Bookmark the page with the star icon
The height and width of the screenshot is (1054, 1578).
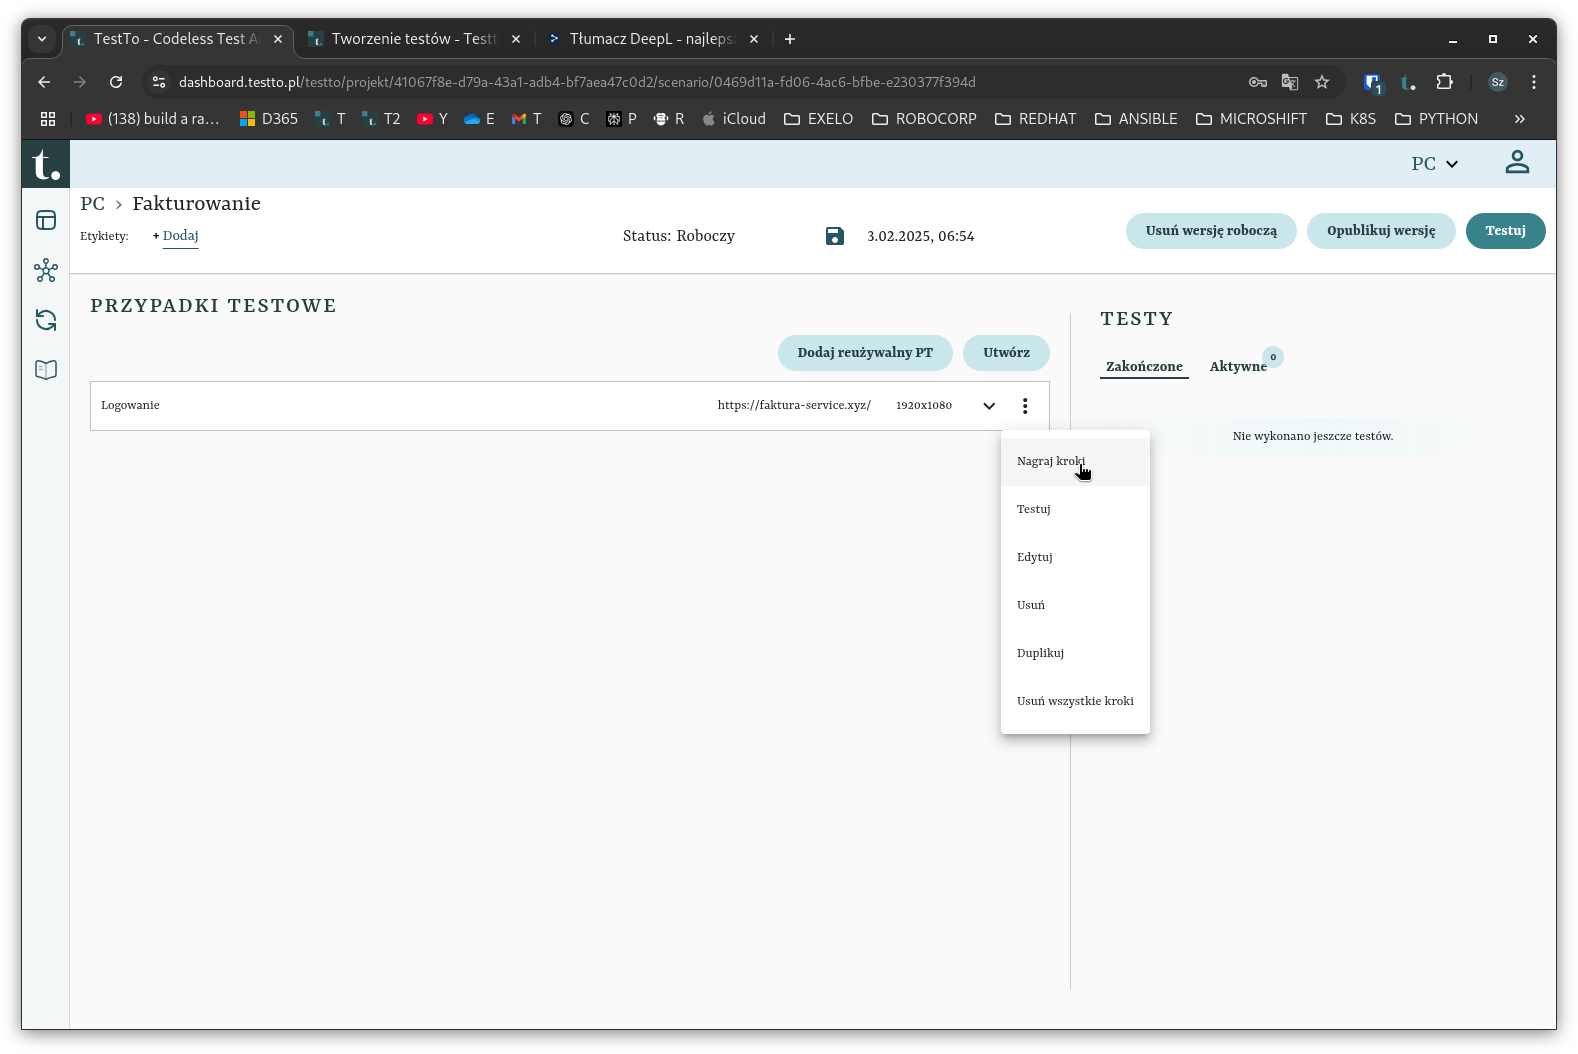pos(1322,82)
